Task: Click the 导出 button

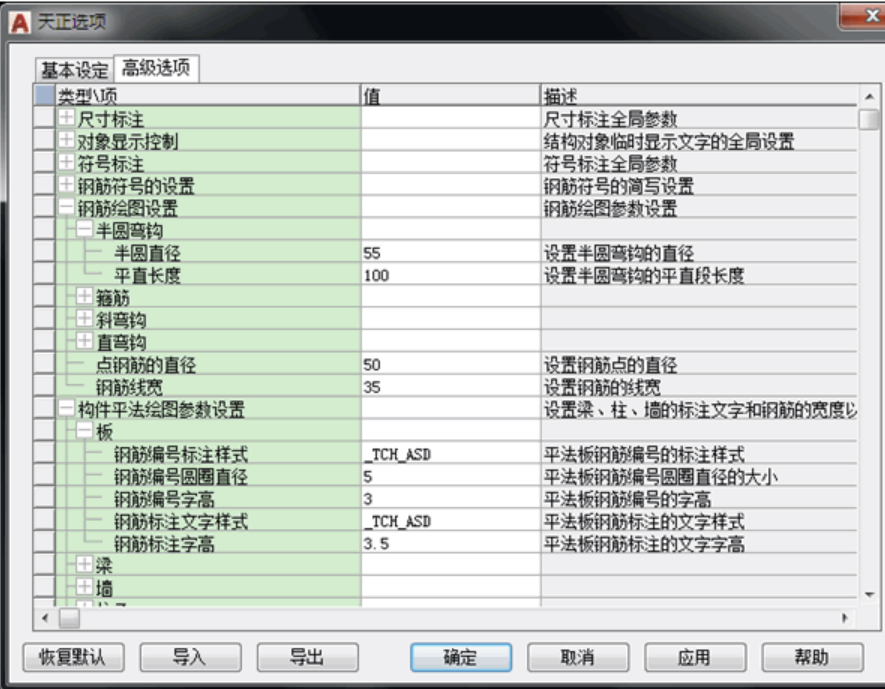Action: (307, 657)
